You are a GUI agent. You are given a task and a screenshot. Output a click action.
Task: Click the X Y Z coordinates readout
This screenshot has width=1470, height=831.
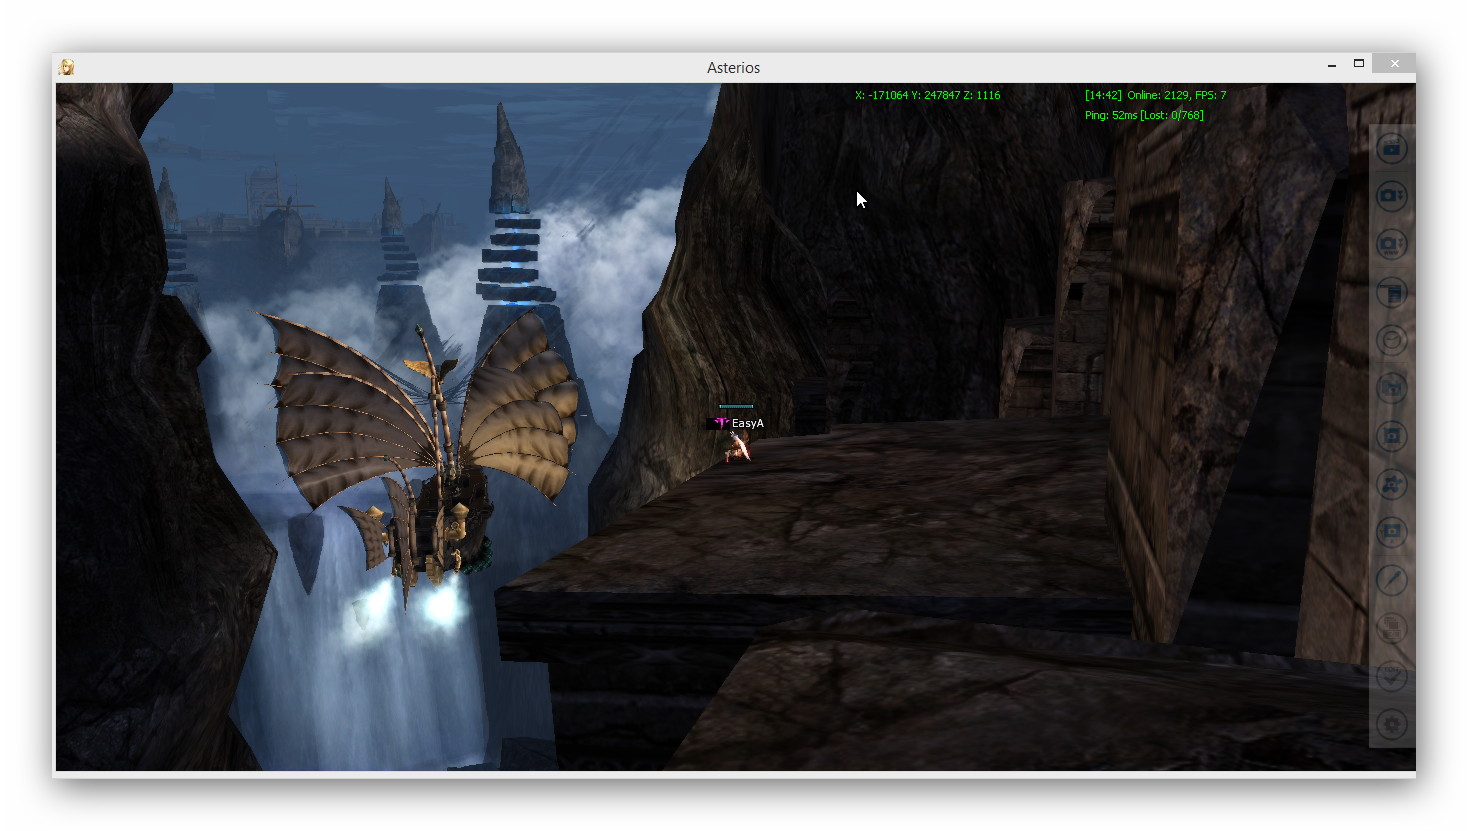click(x=927, y=95)
